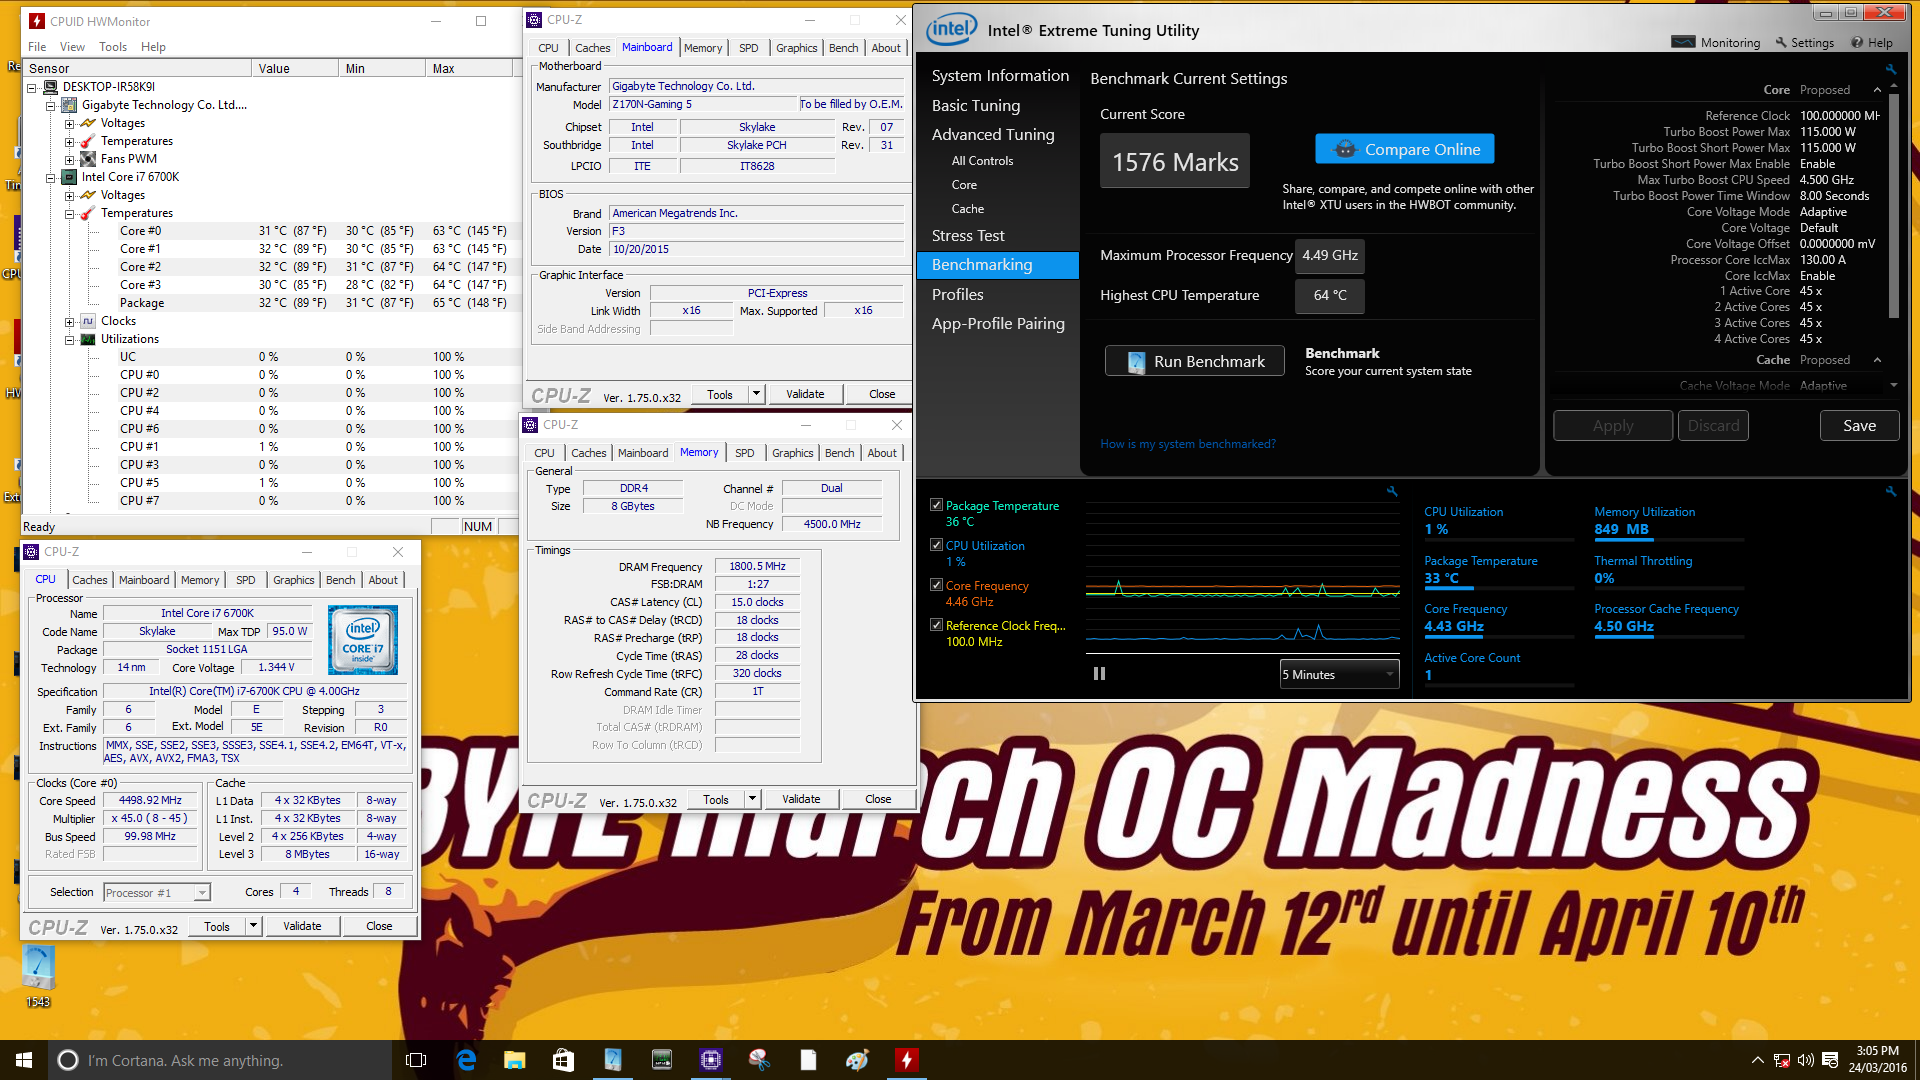
Task: Expand the Clocks node in HWMonitor
Action: (x=70, y=321)
